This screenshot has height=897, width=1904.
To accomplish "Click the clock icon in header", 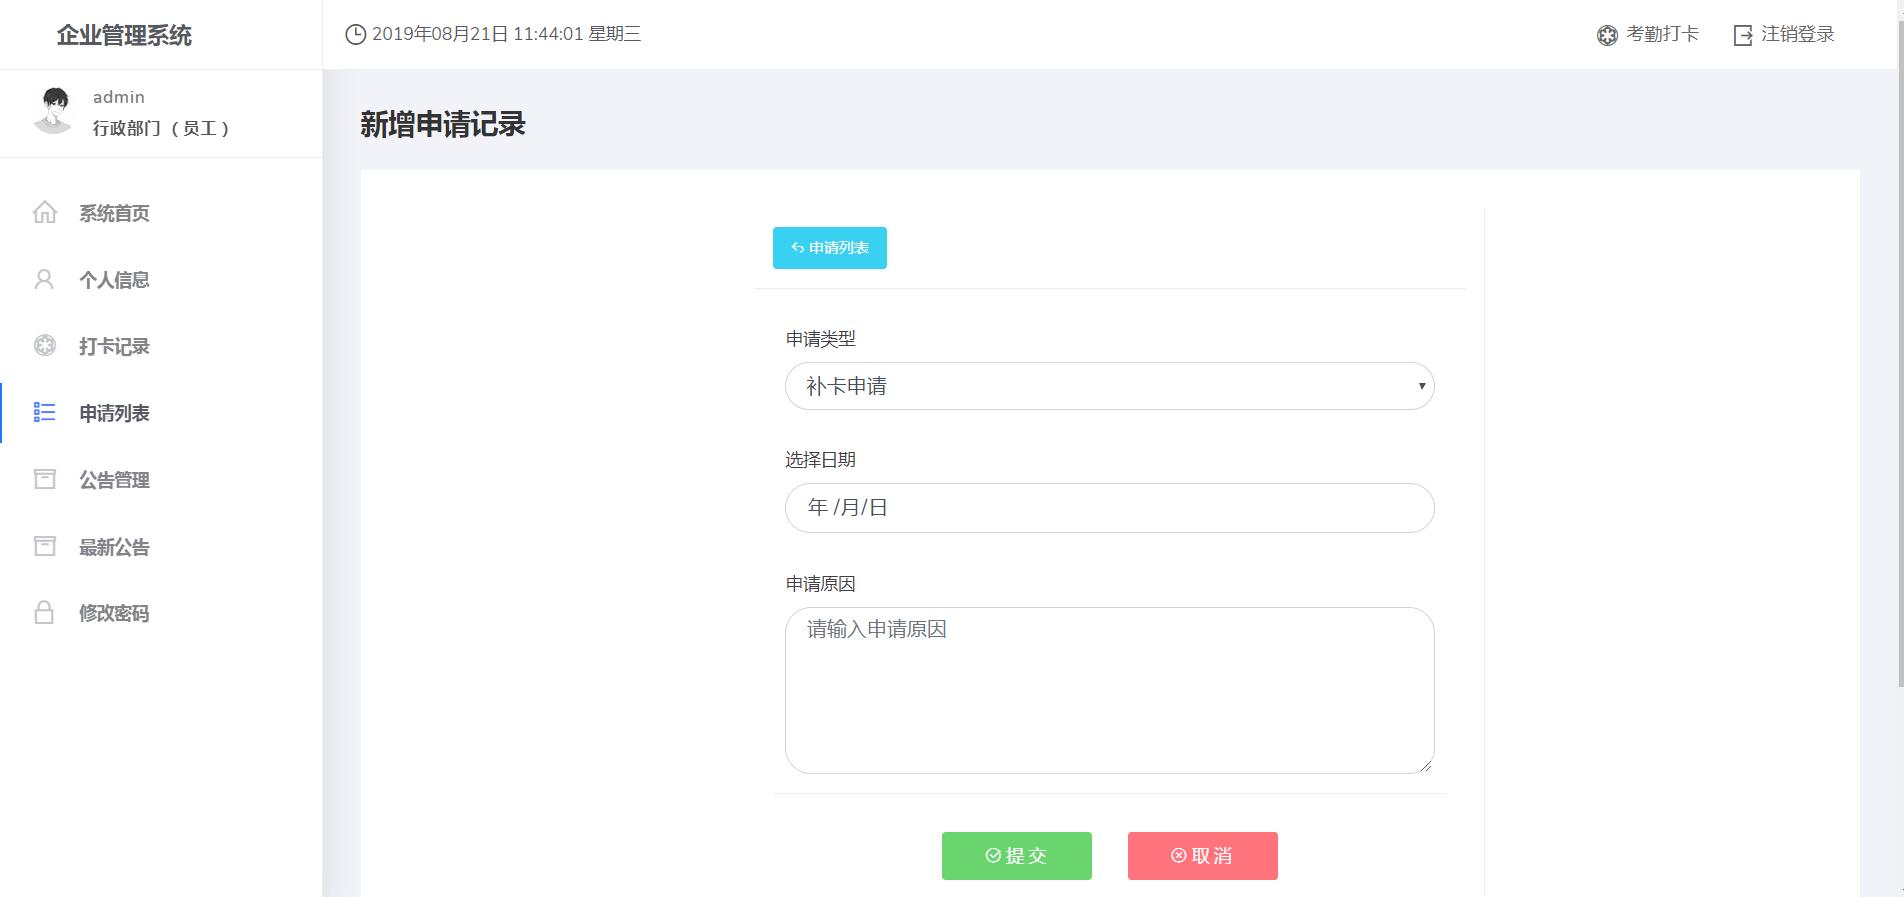I will tap(355, 34).
